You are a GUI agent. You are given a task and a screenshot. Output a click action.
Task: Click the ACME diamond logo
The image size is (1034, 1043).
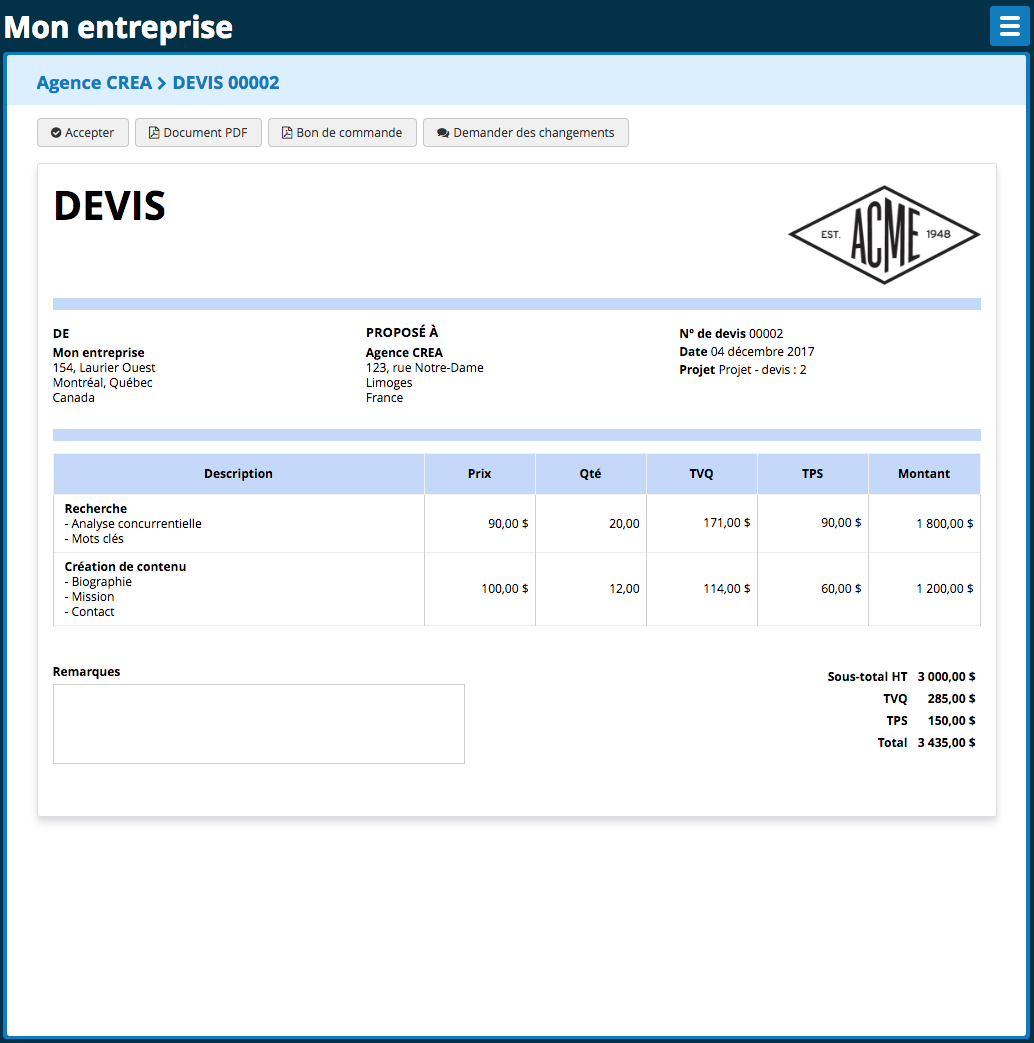click(884, 235)
